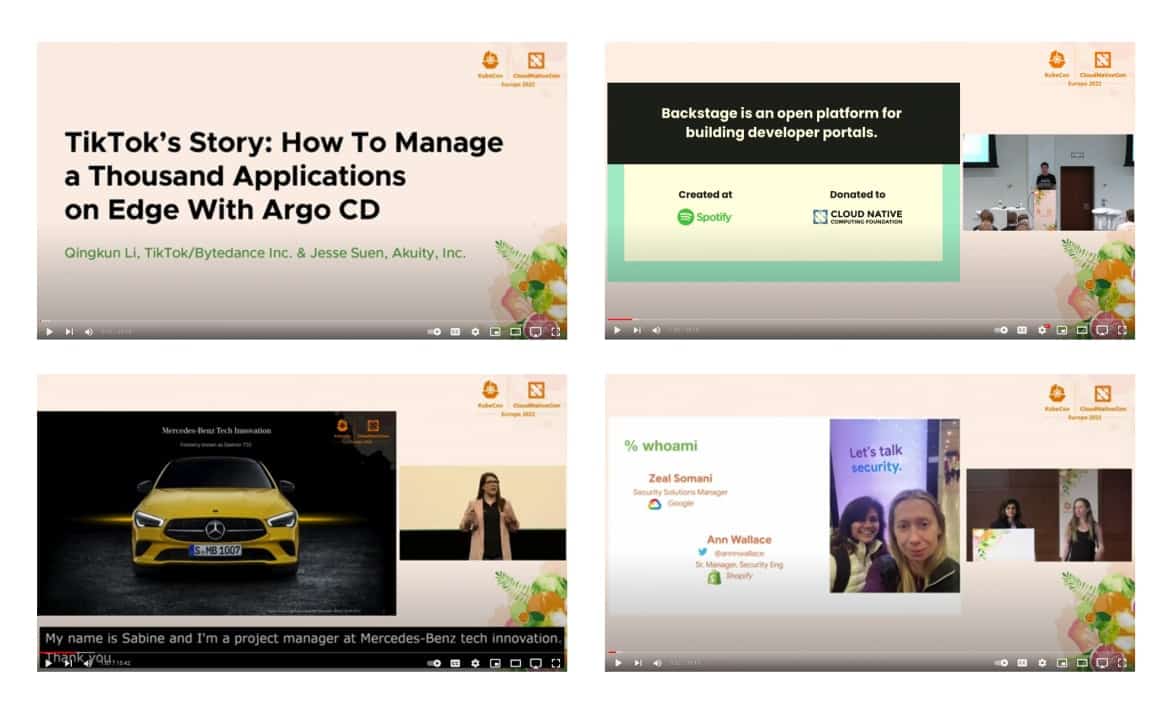Enter fullscreen on Backstage video
Screen dimensions: 1172x708
click(x=1122, y=330)
